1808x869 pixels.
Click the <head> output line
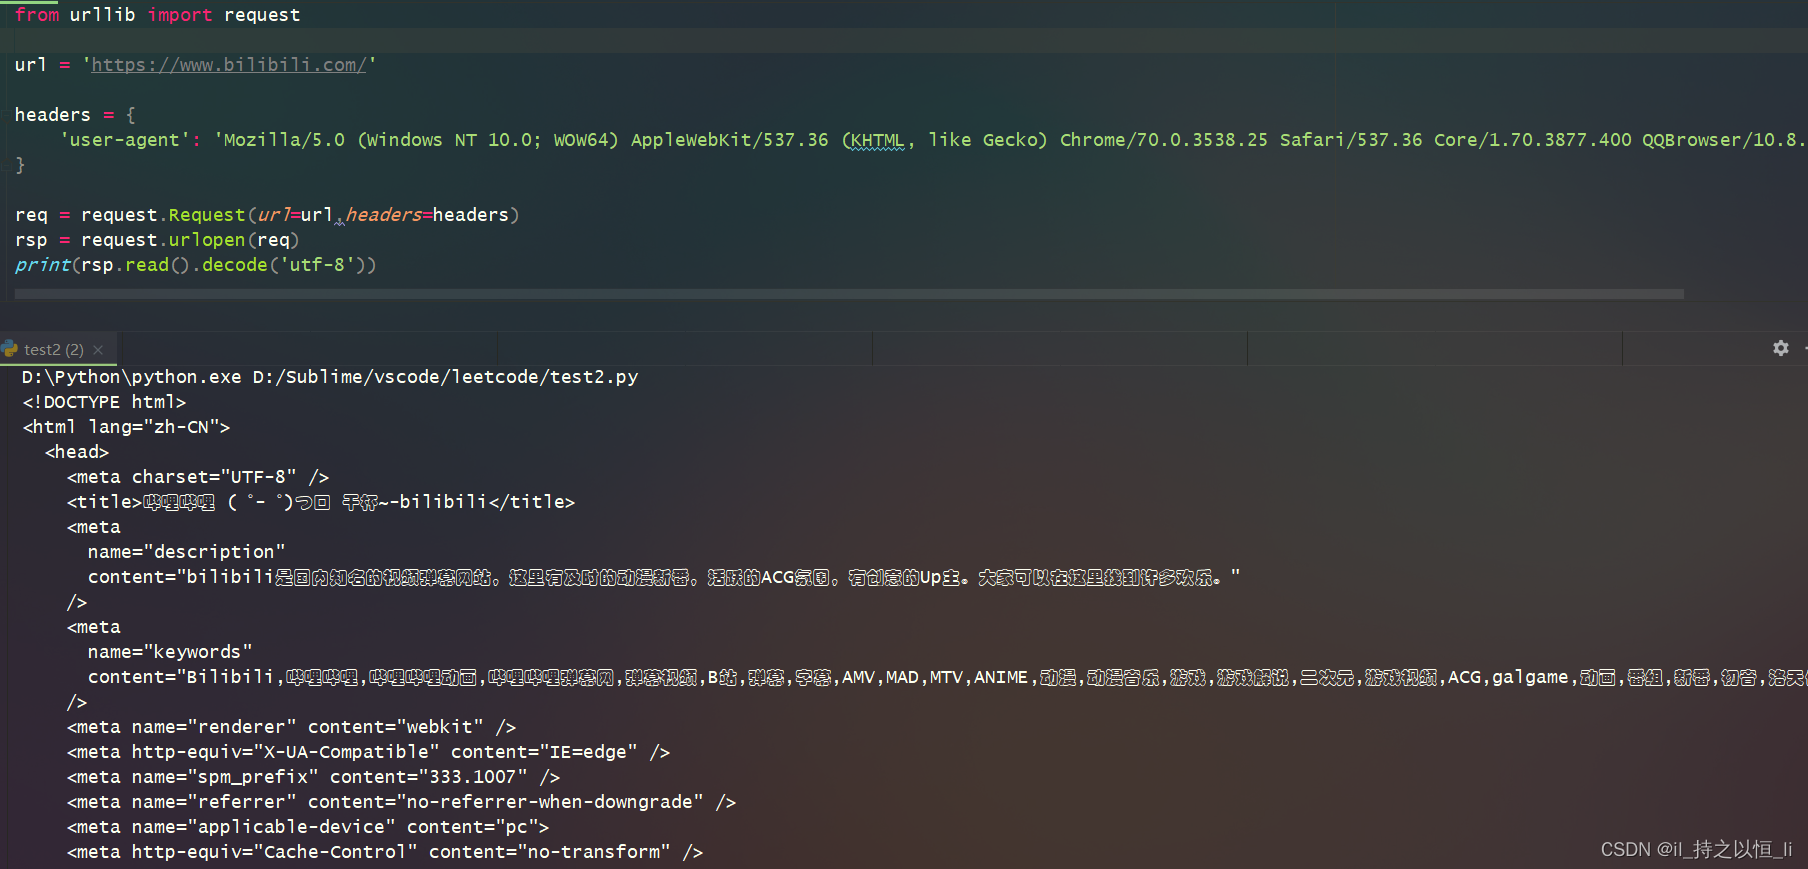coord(77,452)
